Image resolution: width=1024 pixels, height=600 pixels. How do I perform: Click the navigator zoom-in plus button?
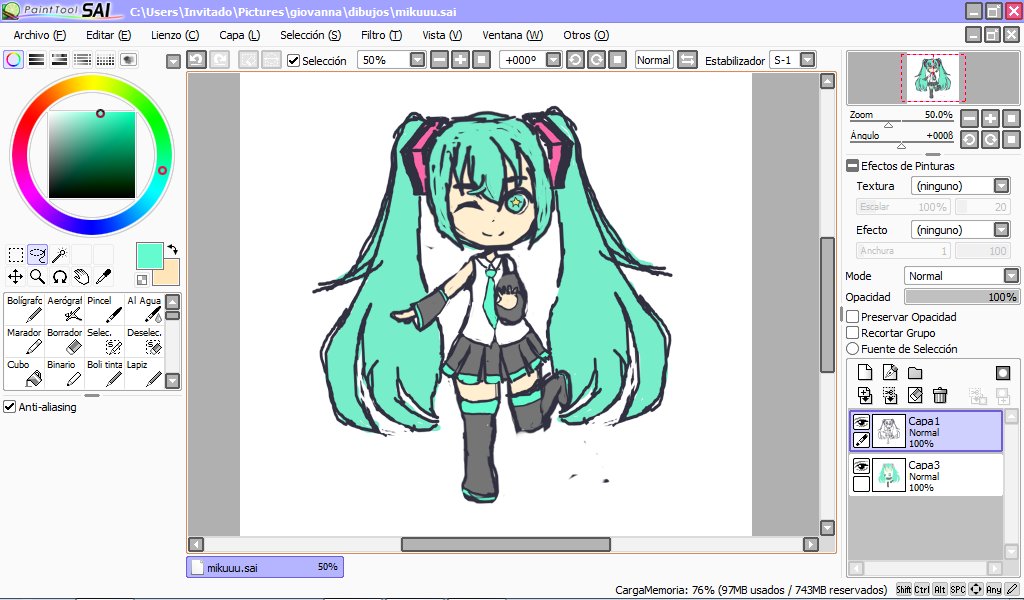click(990, 118)
